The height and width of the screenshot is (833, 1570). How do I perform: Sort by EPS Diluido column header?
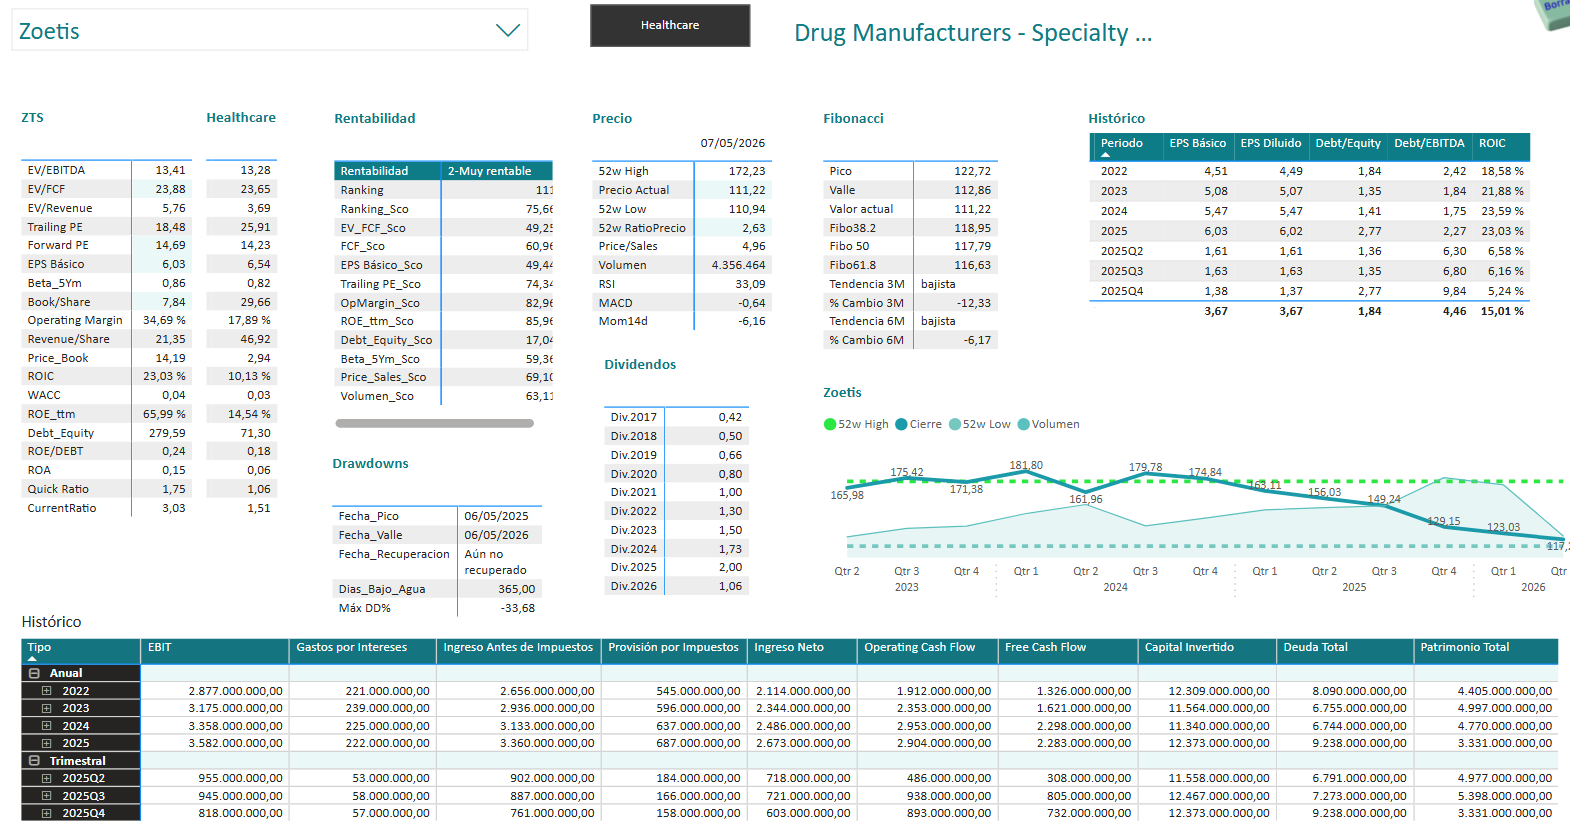click(x=1271, y=143)
